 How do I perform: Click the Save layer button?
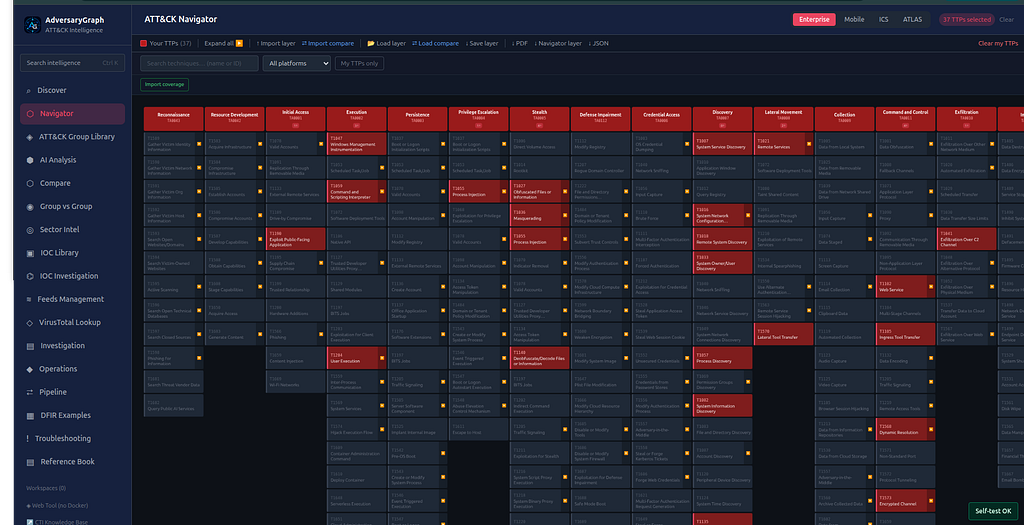482,44
